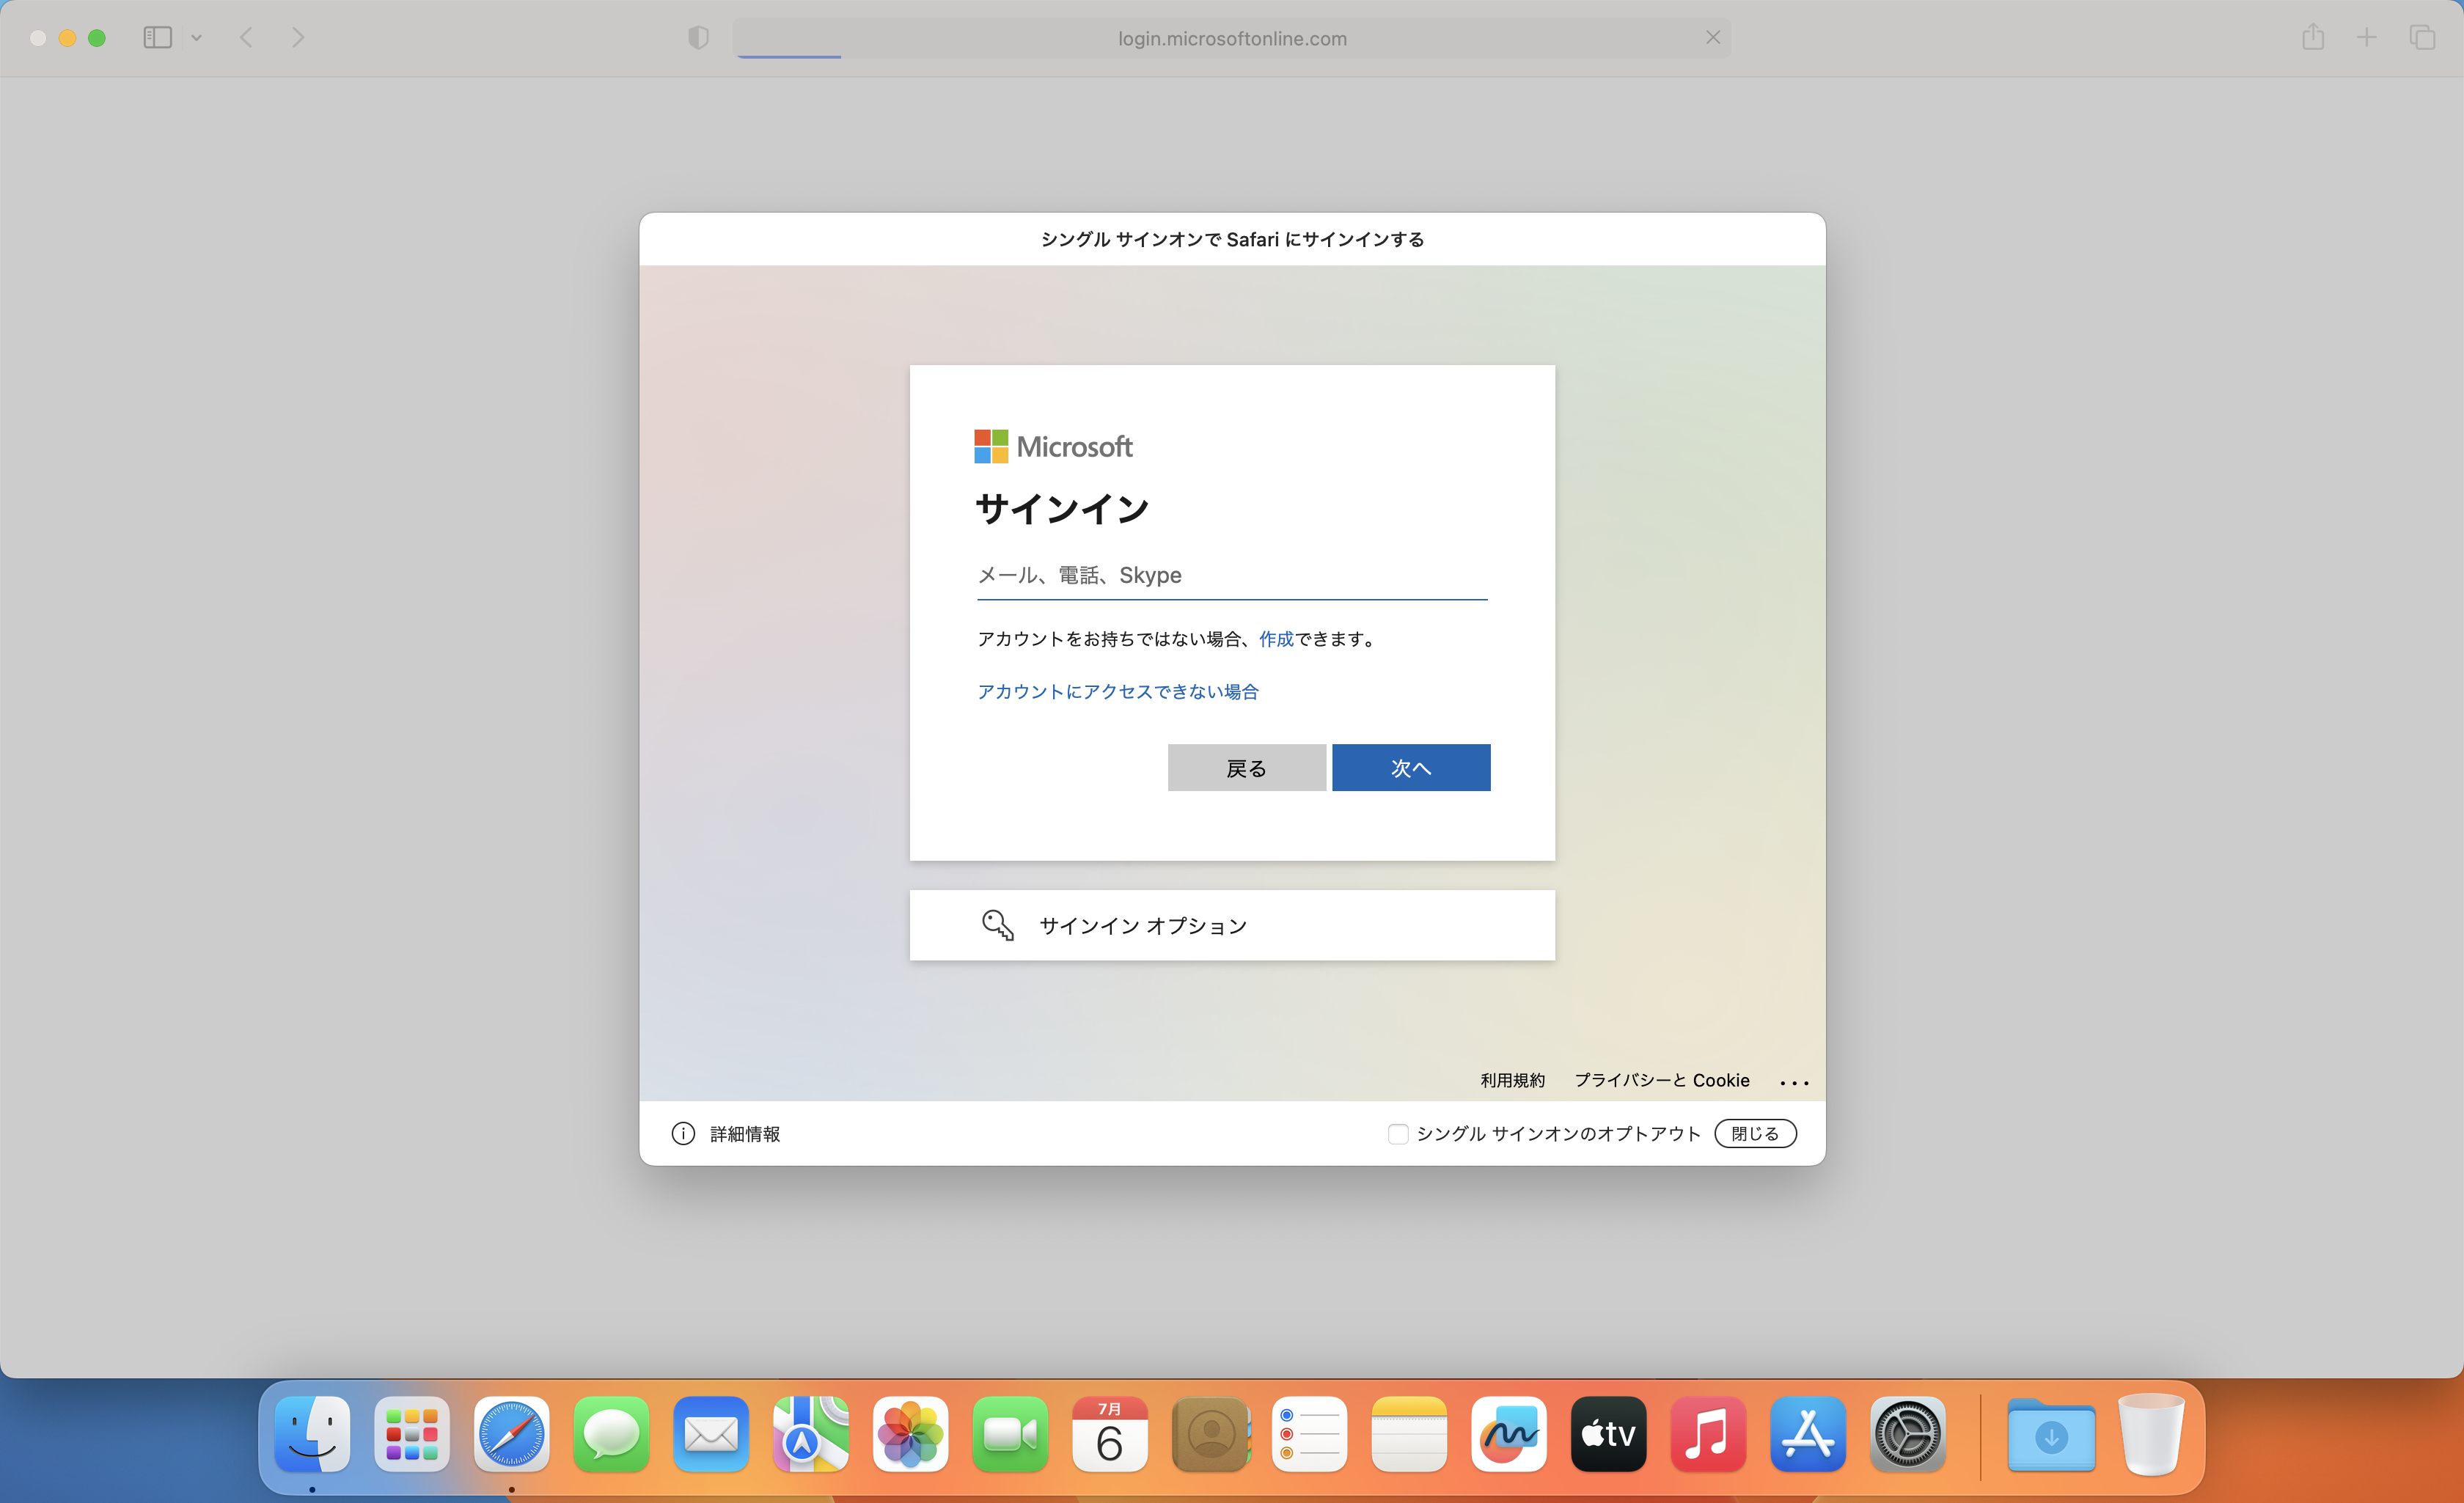This screenshot has width=2464, height=1503.
Task: Click the dialog title about シングル サインオン
Action: pyautogui.click(x=1232, y=239)
